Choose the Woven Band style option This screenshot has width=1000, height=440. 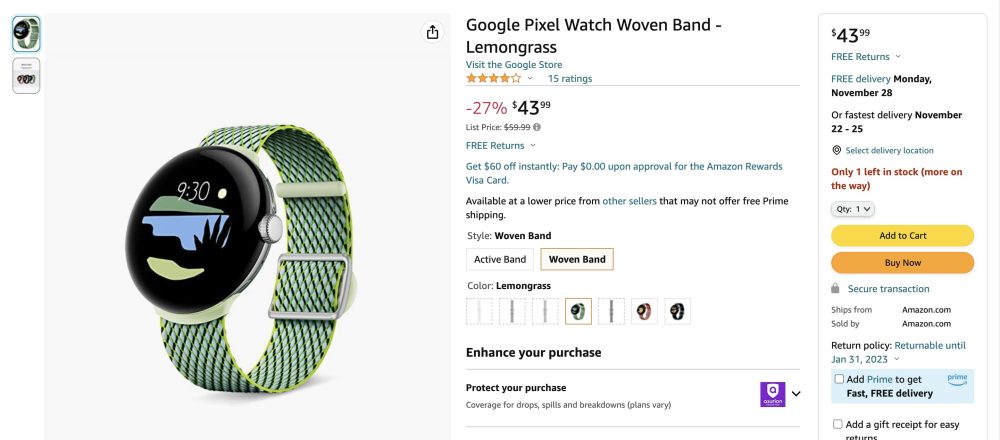pyautogui.click(x=577, y=260)
